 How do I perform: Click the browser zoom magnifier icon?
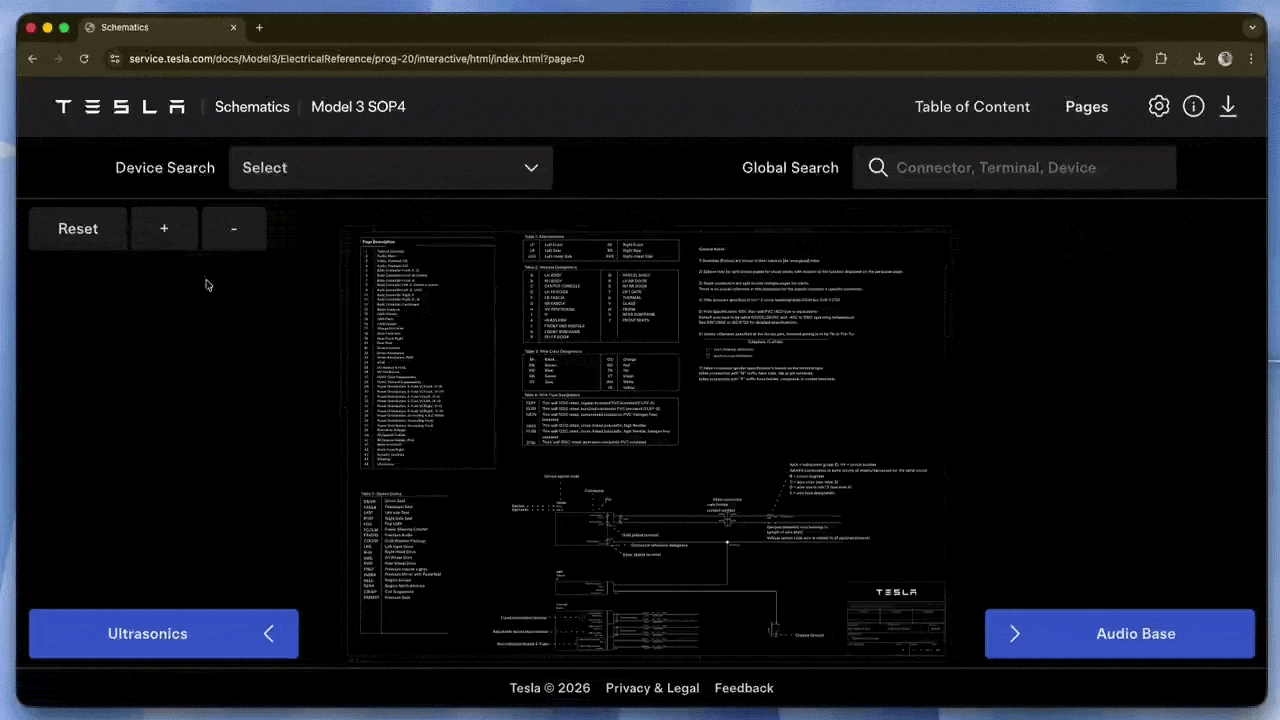click(1101, 59)
